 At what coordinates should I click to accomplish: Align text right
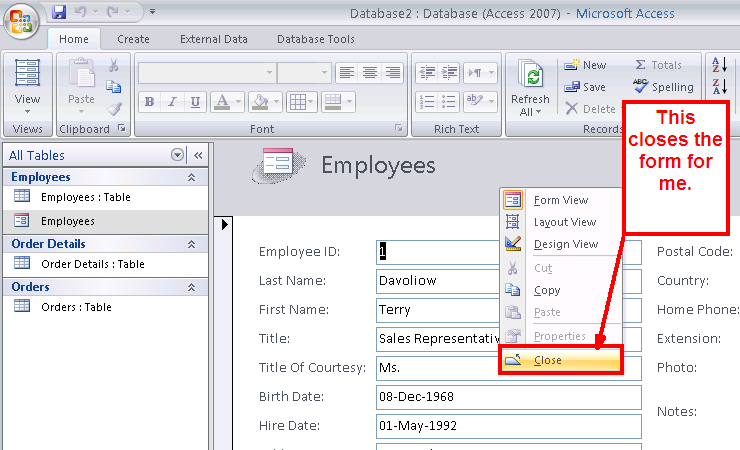pos(393,73)
